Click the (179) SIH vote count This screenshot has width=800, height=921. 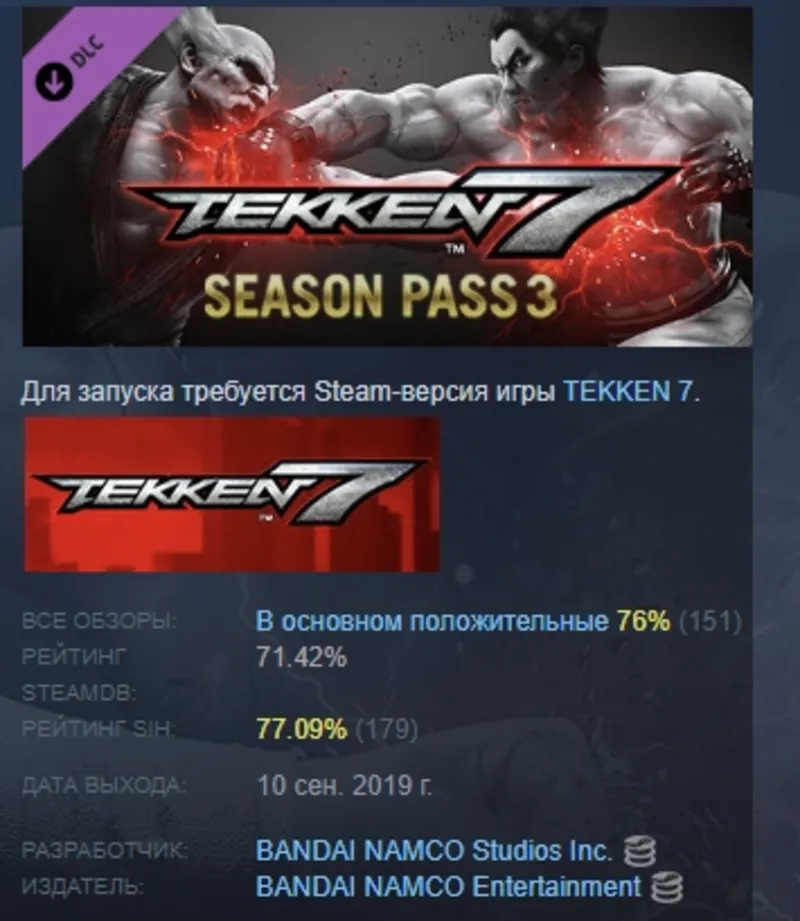[386, 729]
